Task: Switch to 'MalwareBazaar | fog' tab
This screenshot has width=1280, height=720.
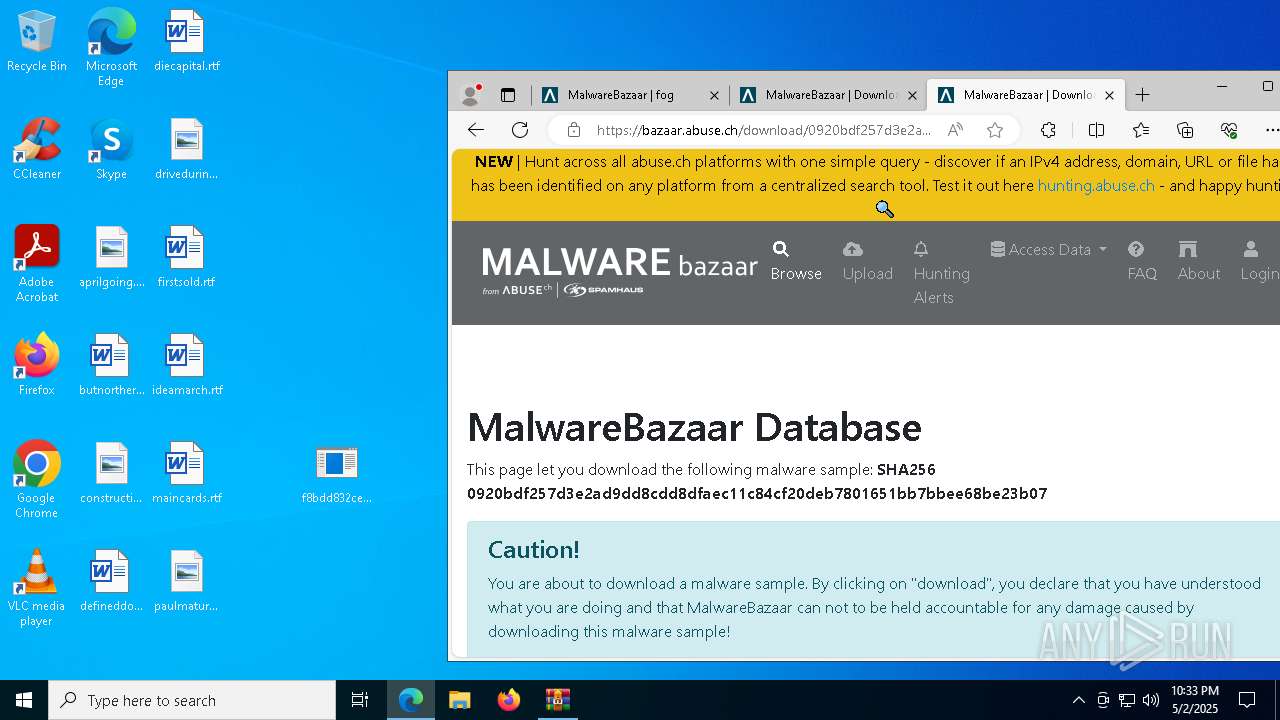Action: point(630,95)
